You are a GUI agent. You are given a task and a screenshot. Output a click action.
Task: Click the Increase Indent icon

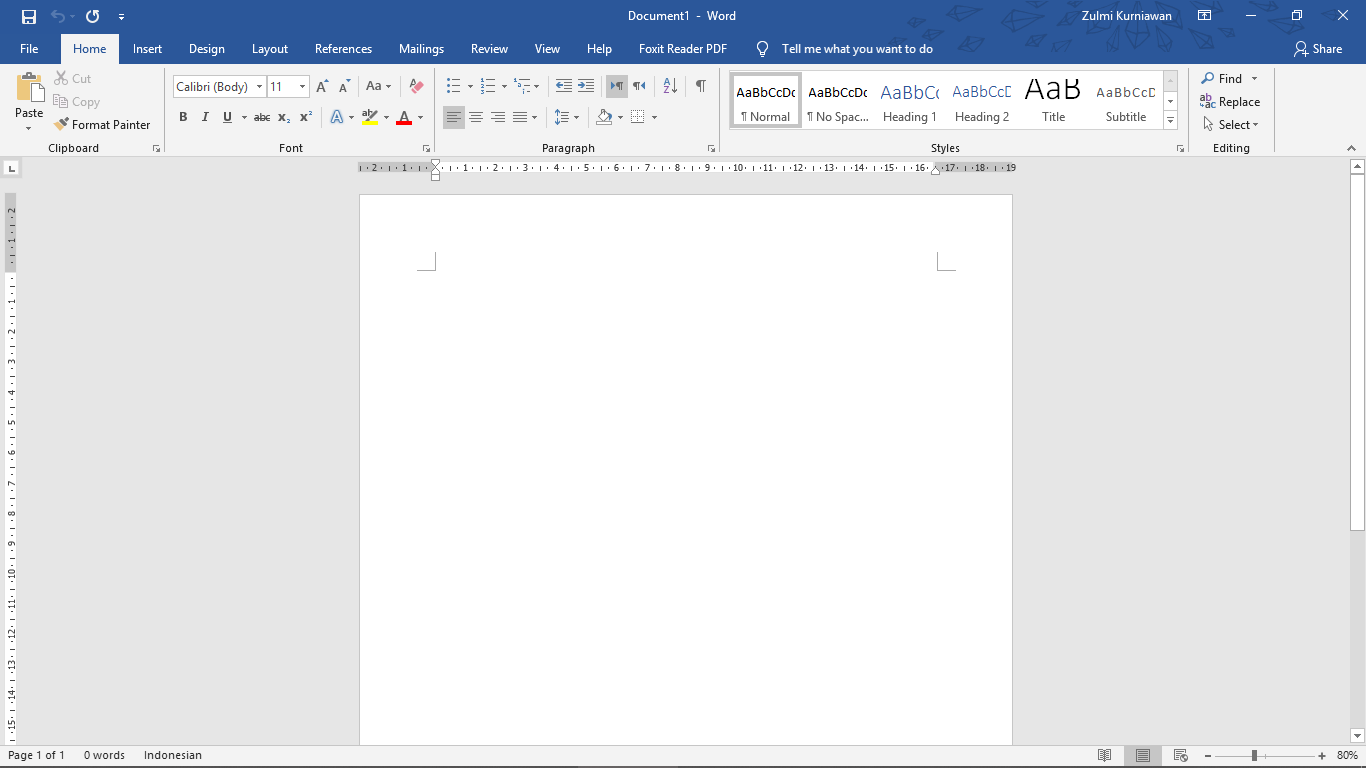[586, 86]
